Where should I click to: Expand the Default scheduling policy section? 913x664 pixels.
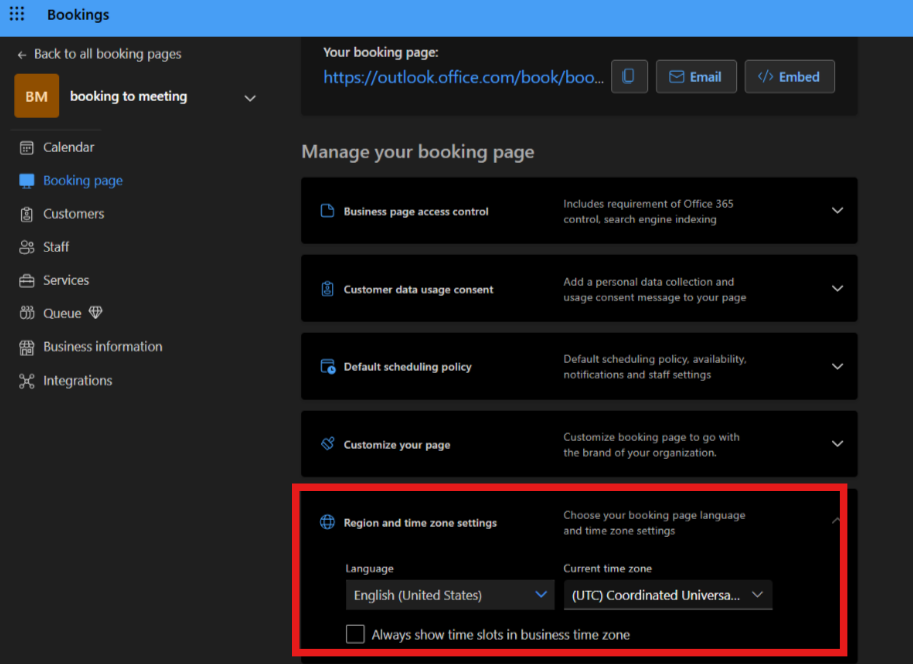(x=837, y=366)
